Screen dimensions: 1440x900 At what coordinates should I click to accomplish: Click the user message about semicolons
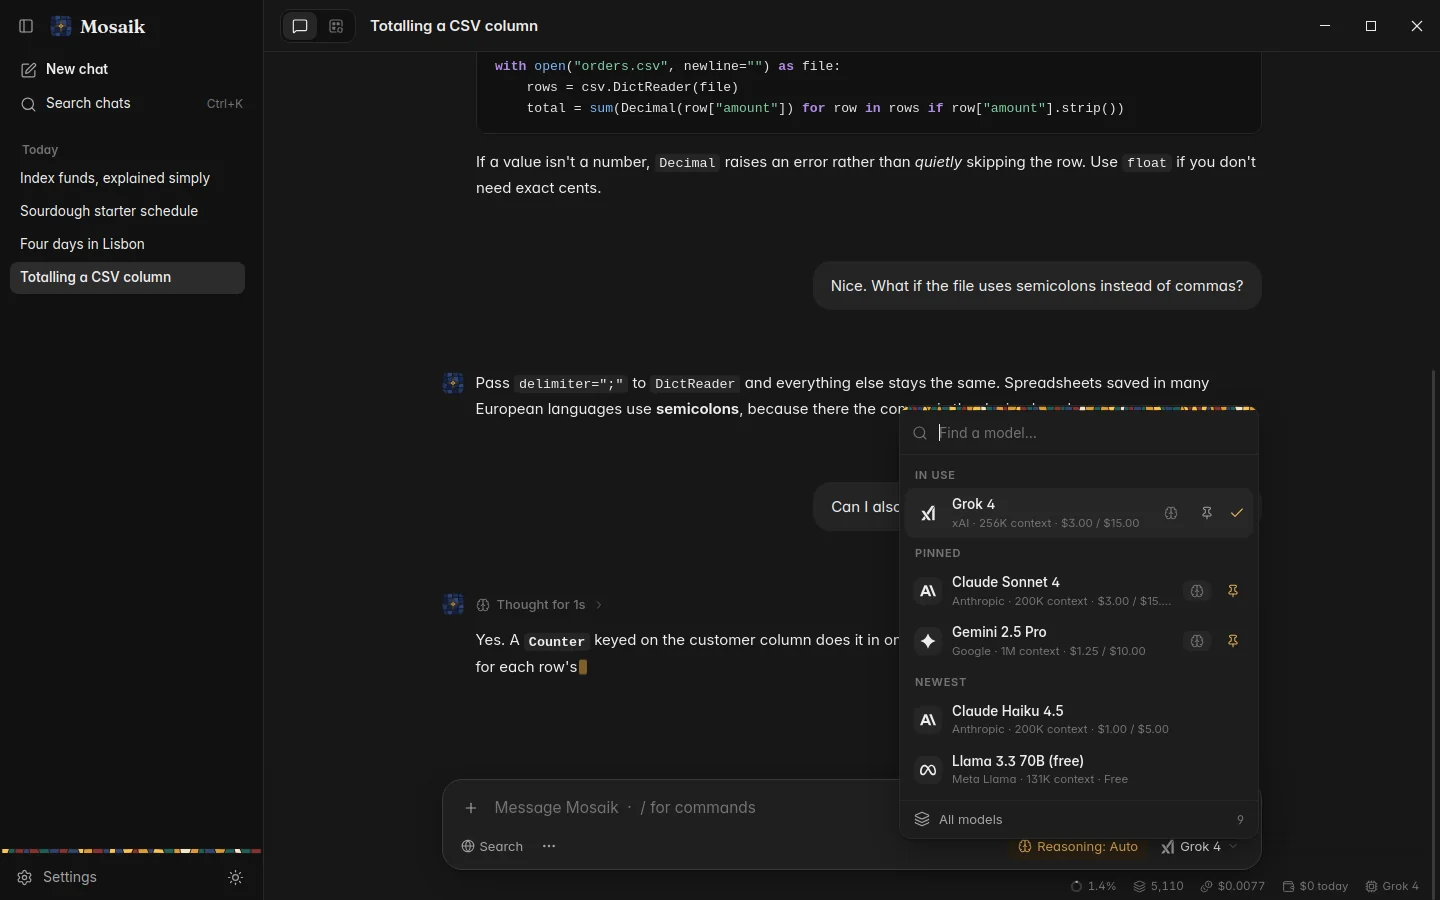(1037, 286)
